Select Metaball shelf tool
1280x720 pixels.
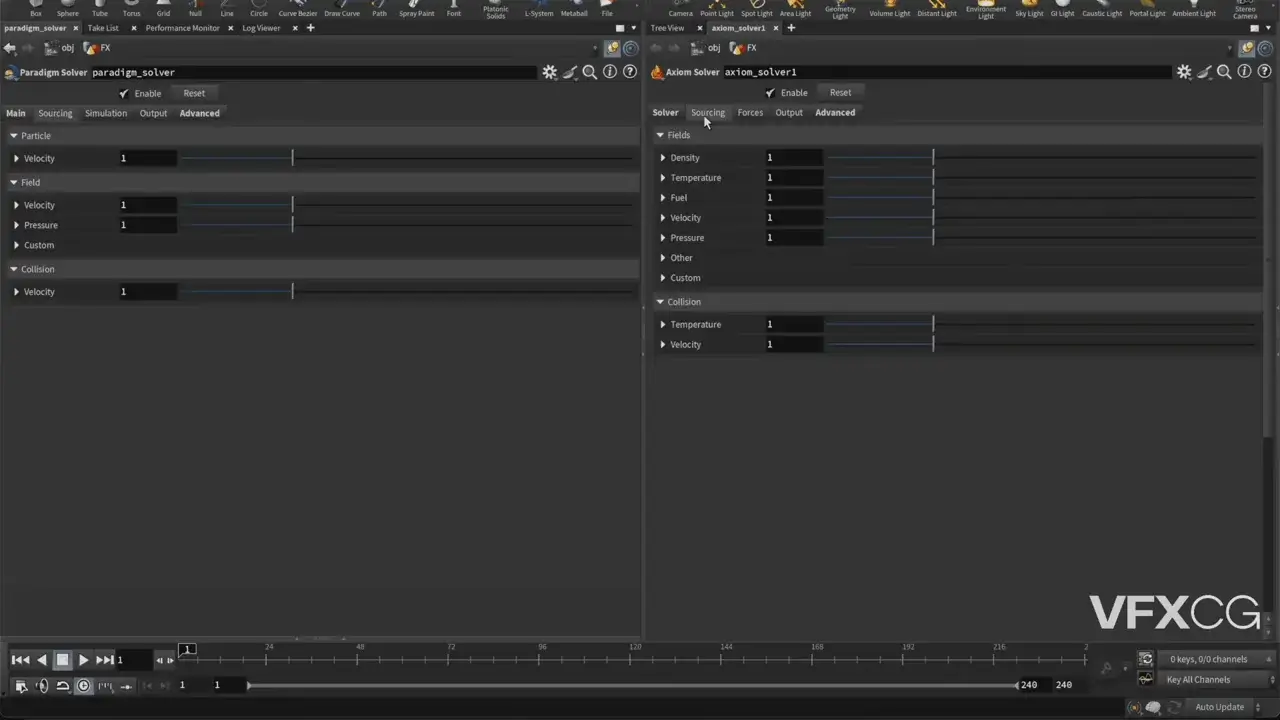(x=574, y=9)
